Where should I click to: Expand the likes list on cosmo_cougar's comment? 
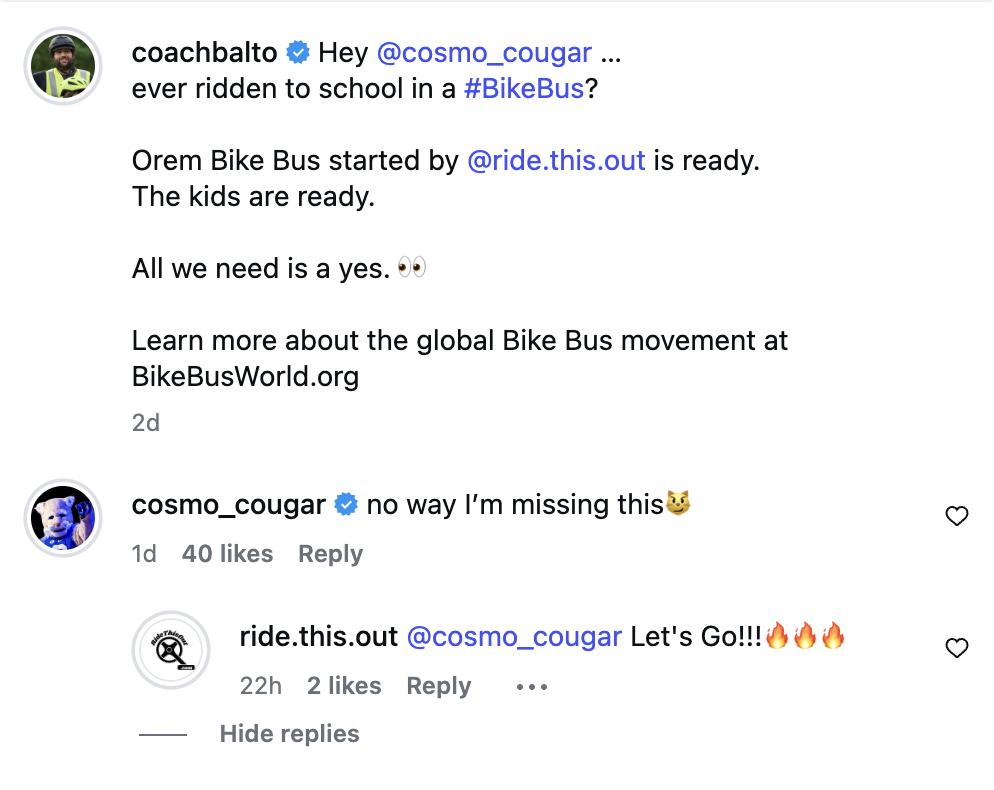tap(227, 553)
